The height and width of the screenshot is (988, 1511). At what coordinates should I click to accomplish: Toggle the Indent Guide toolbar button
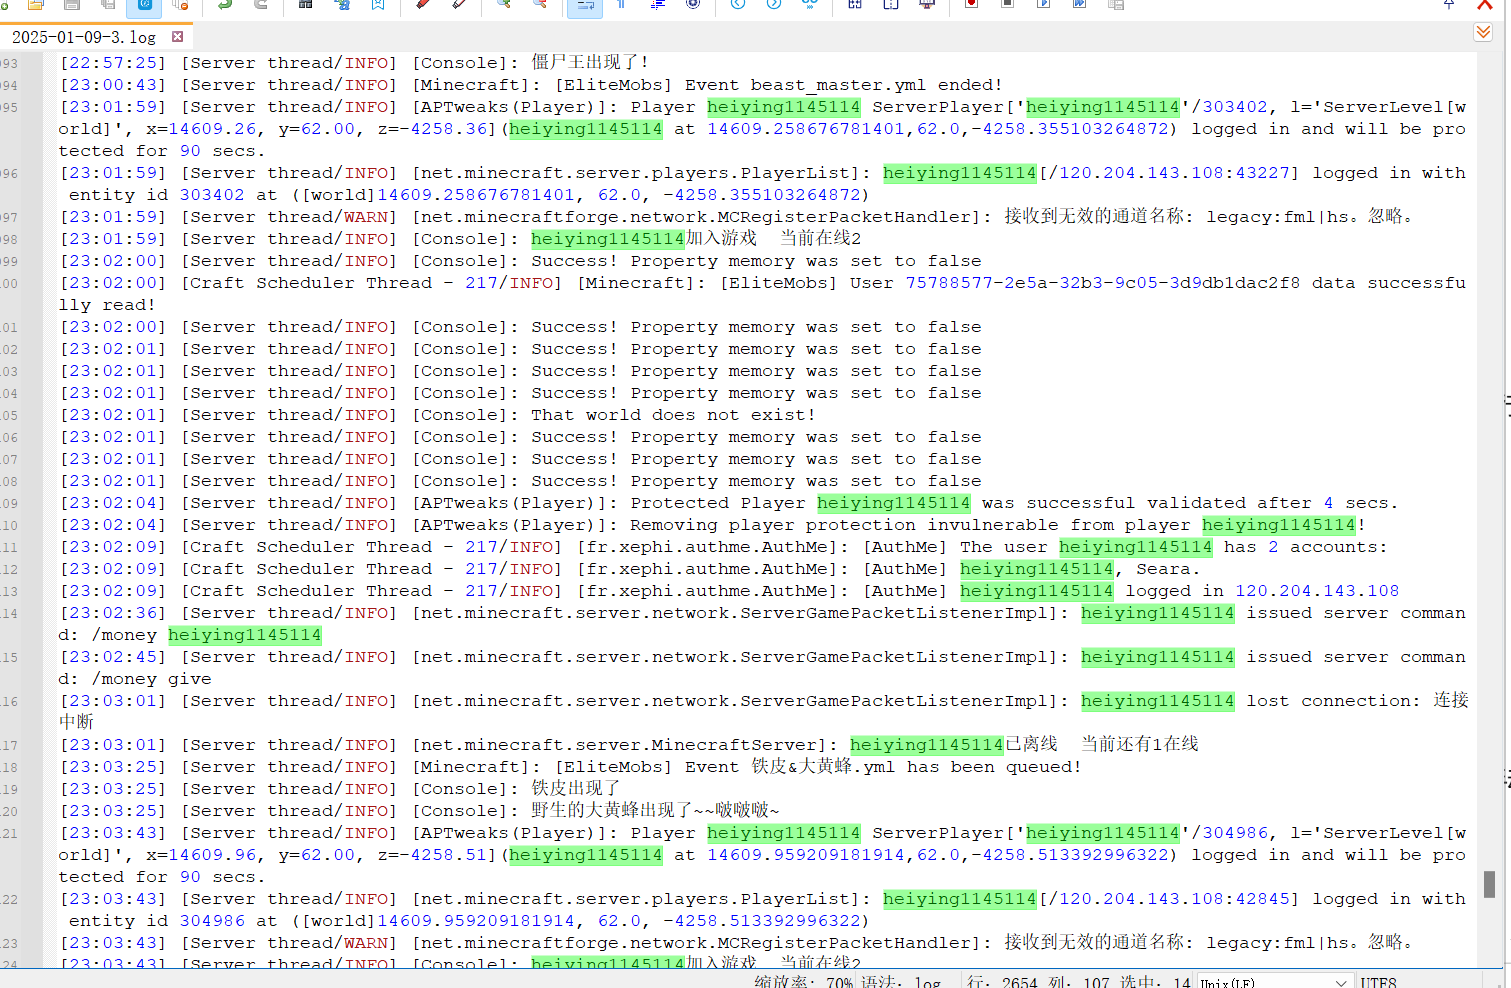point(657,5)
